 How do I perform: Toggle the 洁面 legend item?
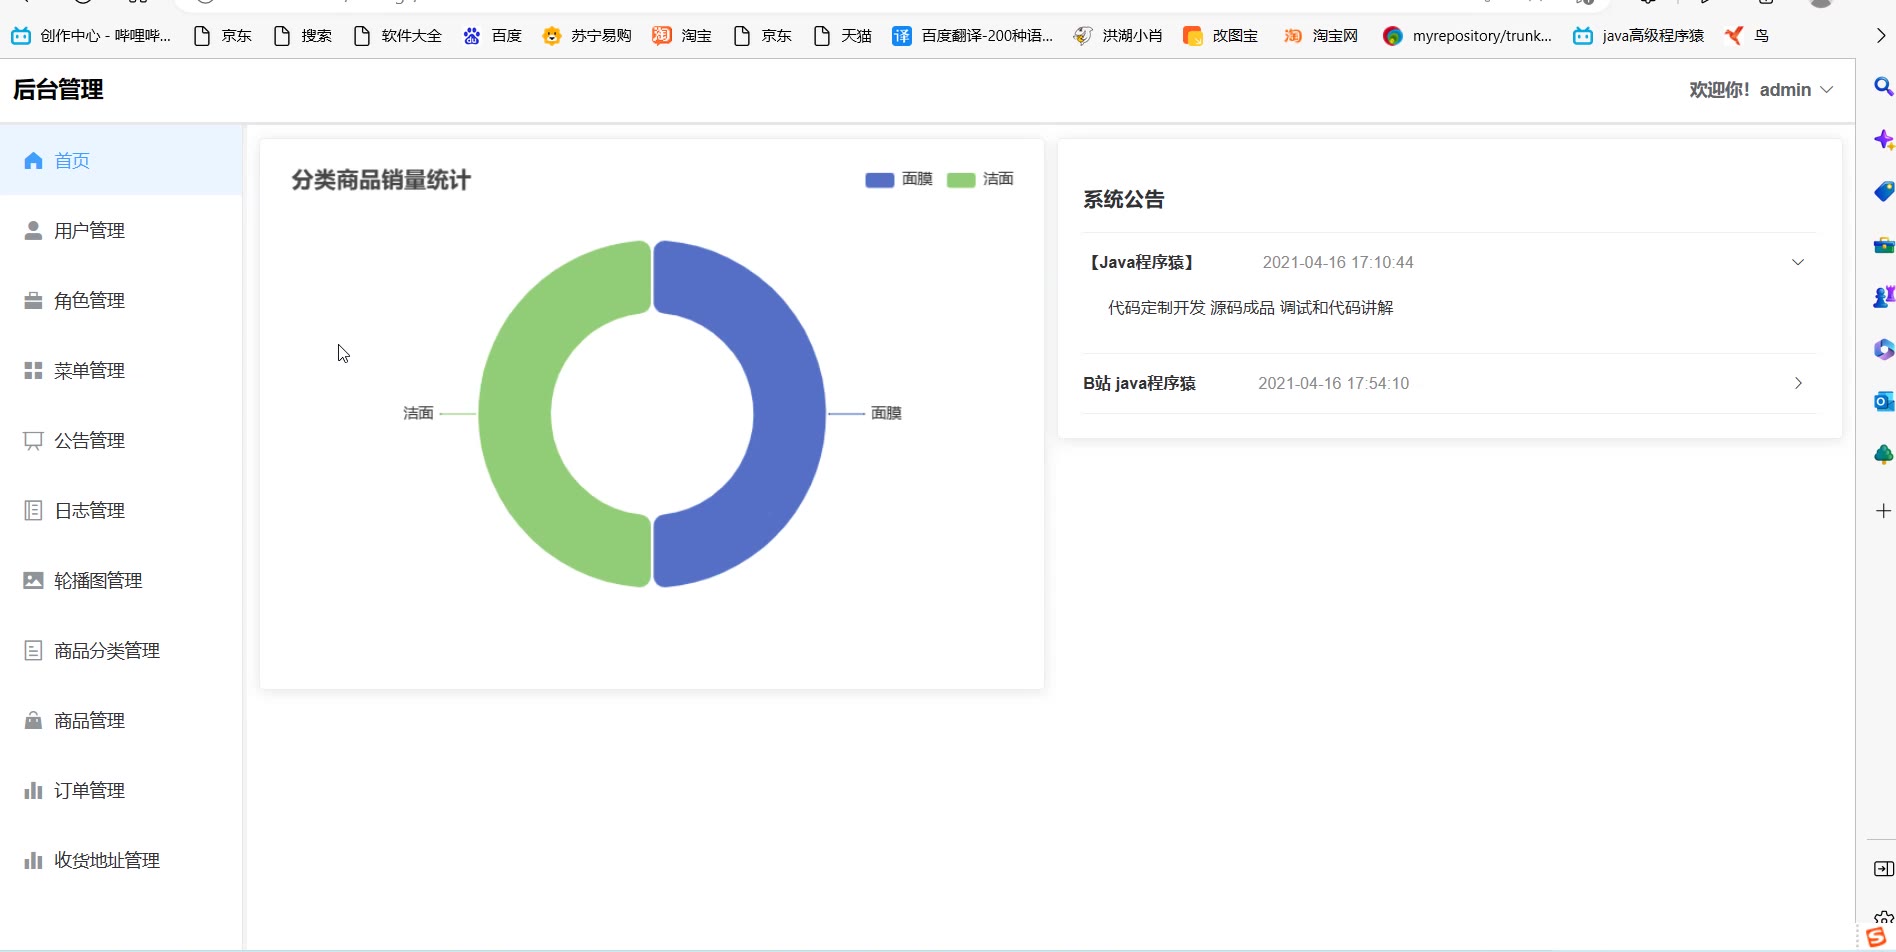(x=980, y=179)
